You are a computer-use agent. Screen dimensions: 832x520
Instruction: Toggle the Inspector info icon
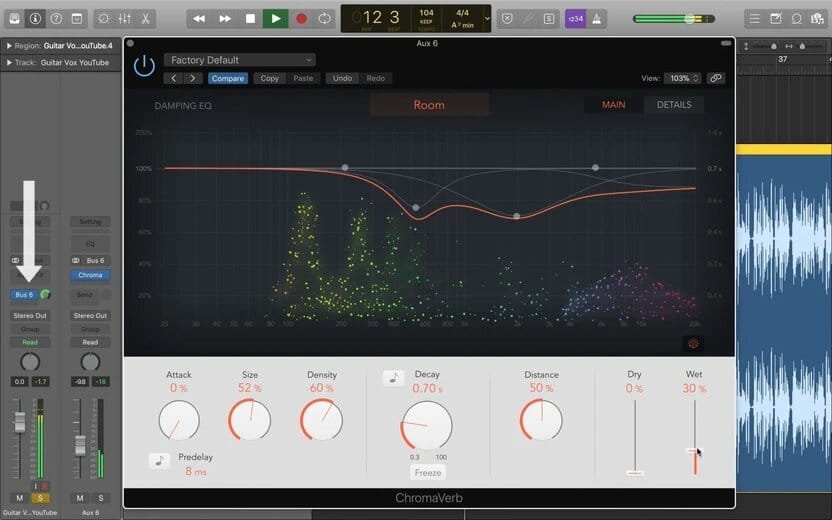[35, 19]
